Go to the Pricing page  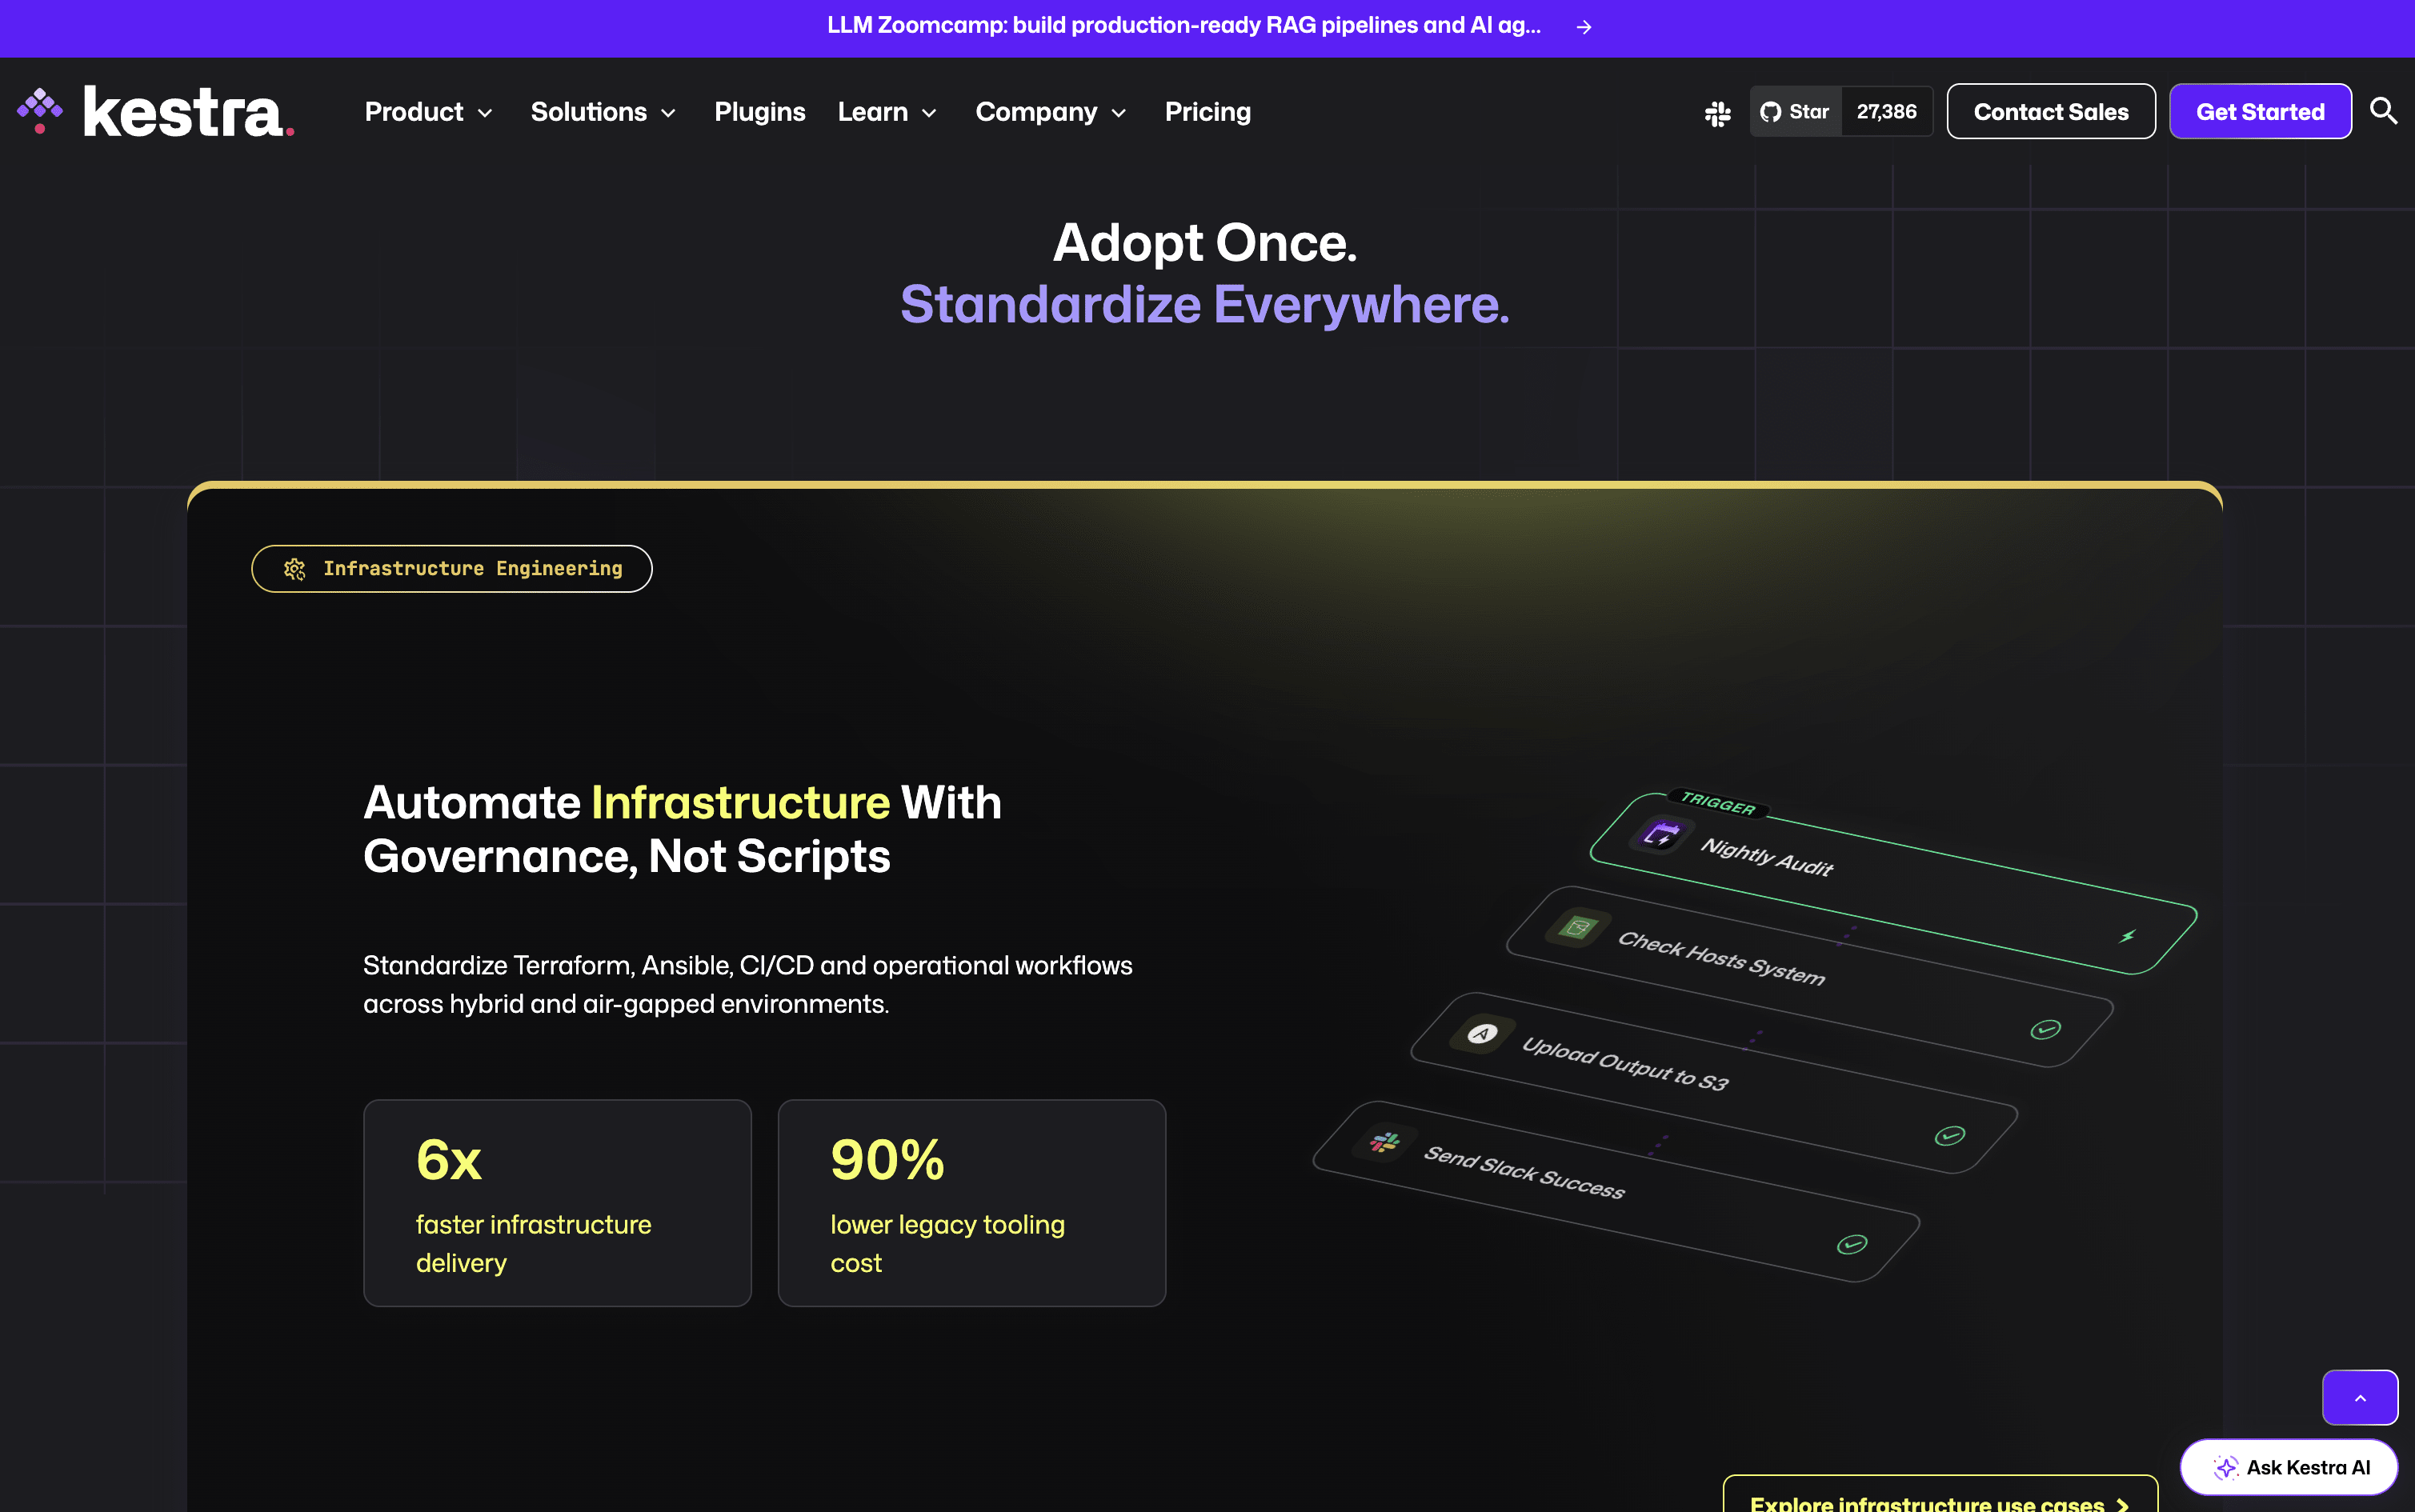pyautogui.click(x=1208, y=112)
